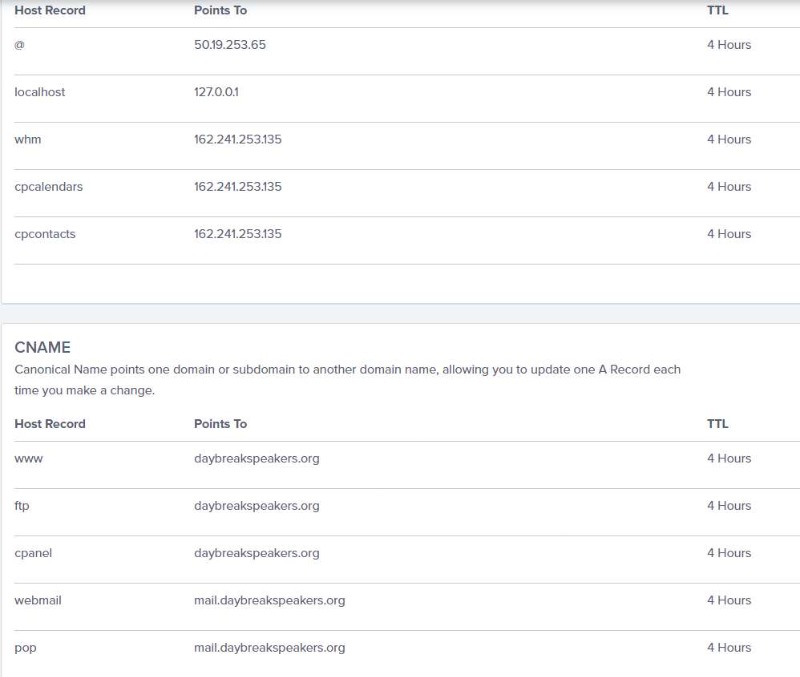Click the 4 Hours TTL for whm
The image size is (800, 677).
click(x=729, y=139)
